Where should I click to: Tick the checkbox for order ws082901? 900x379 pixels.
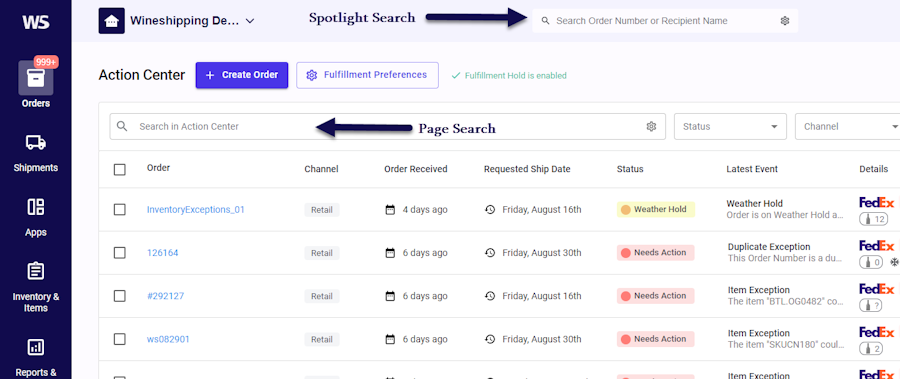(x=119, y=339)
